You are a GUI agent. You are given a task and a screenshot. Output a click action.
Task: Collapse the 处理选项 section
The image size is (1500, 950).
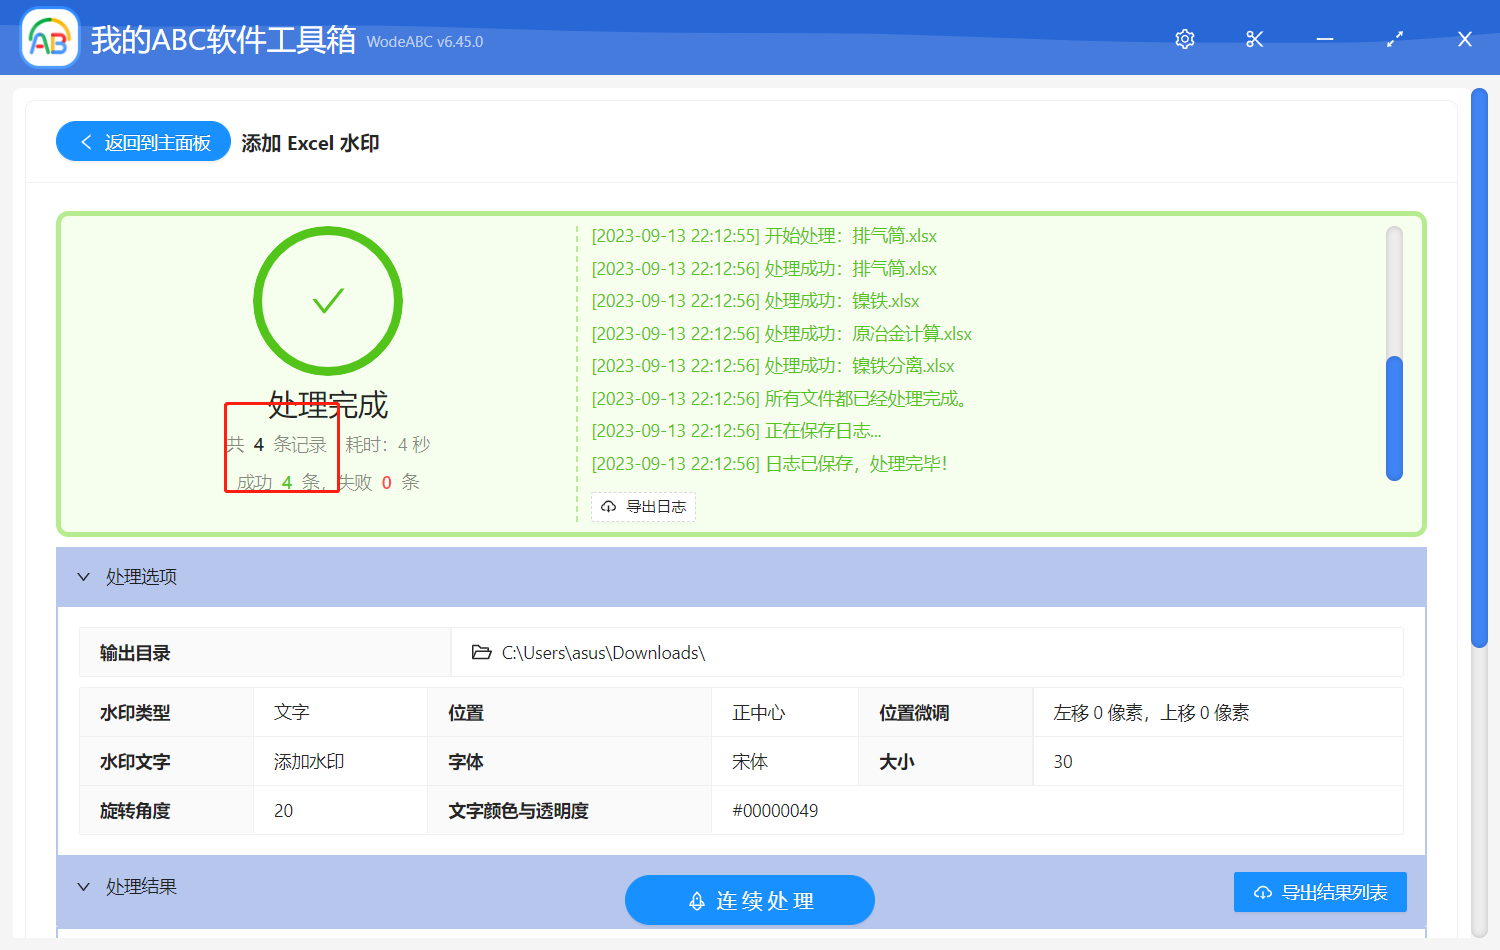click(x=84, y=577)
